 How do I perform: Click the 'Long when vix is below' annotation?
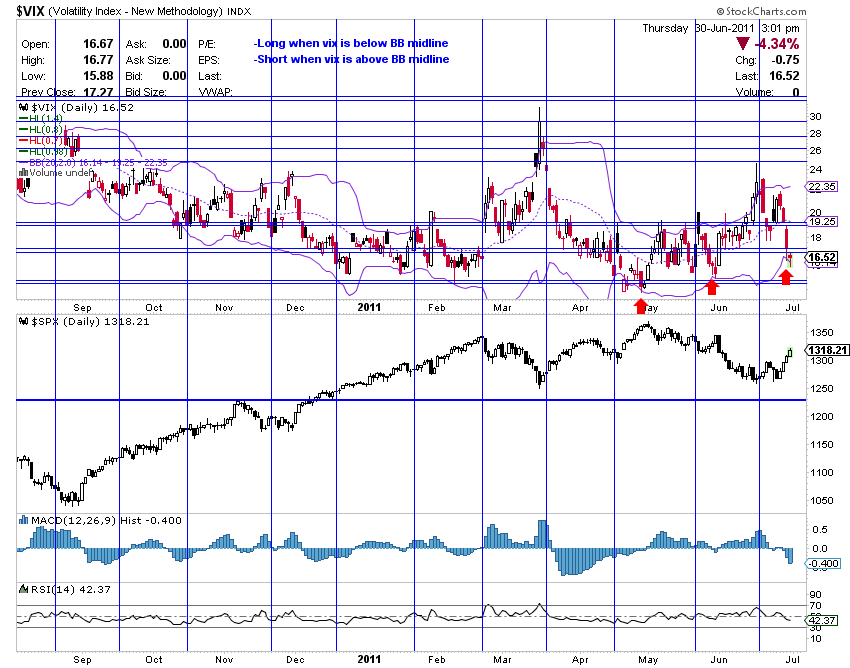350,44
